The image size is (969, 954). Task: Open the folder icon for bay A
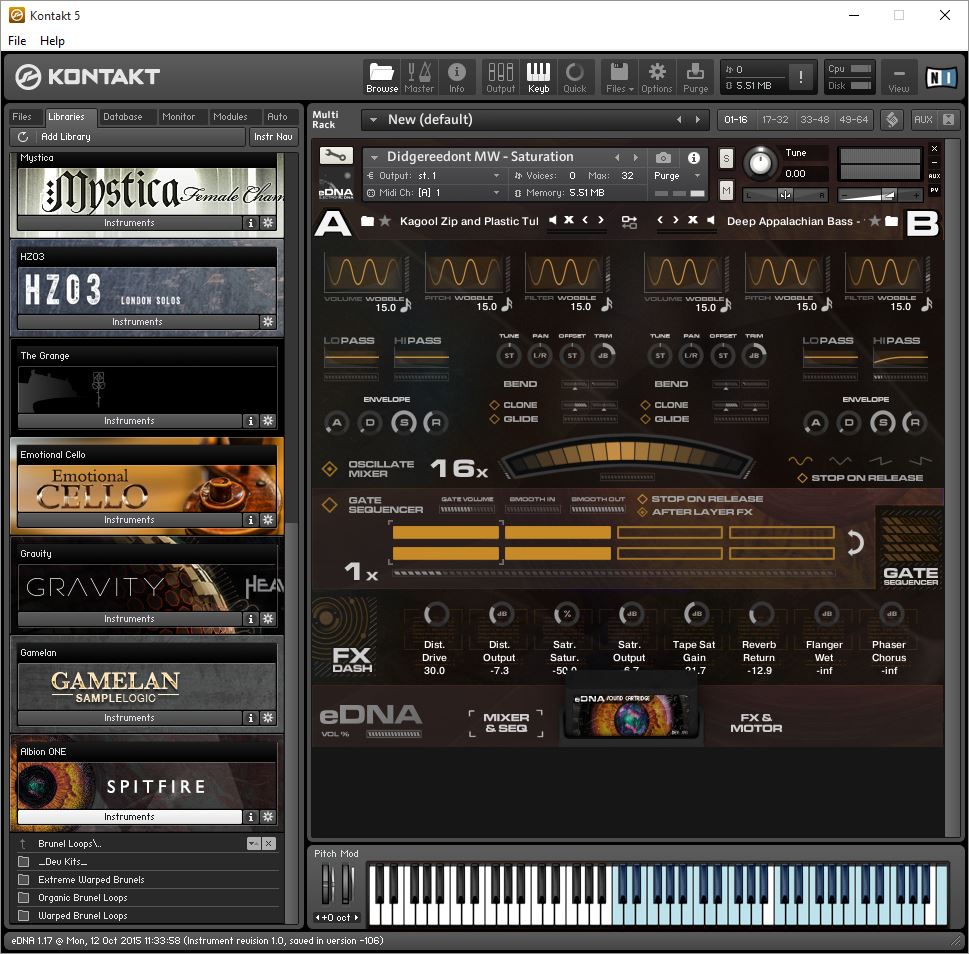pos(368,221)
